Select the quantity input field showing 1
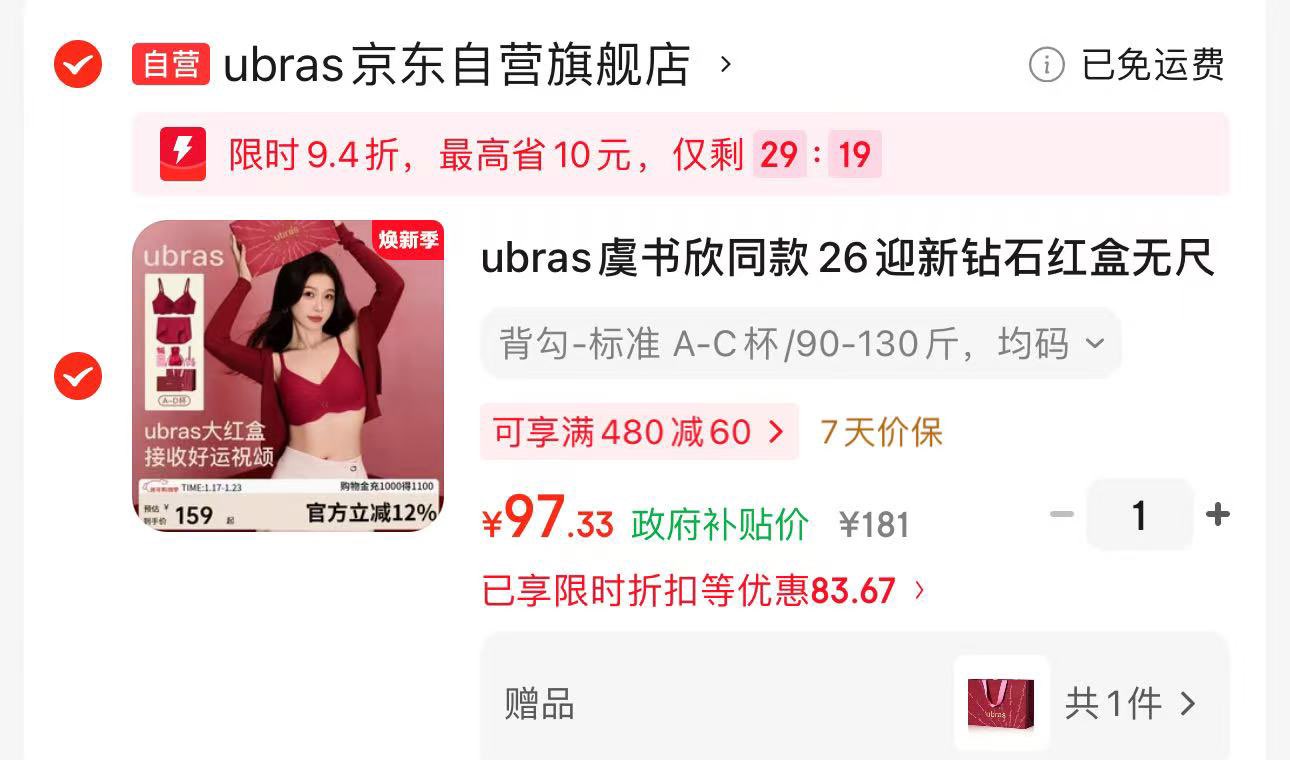The width and height of the screenshot is (1290, 760). click(1139, 515)
